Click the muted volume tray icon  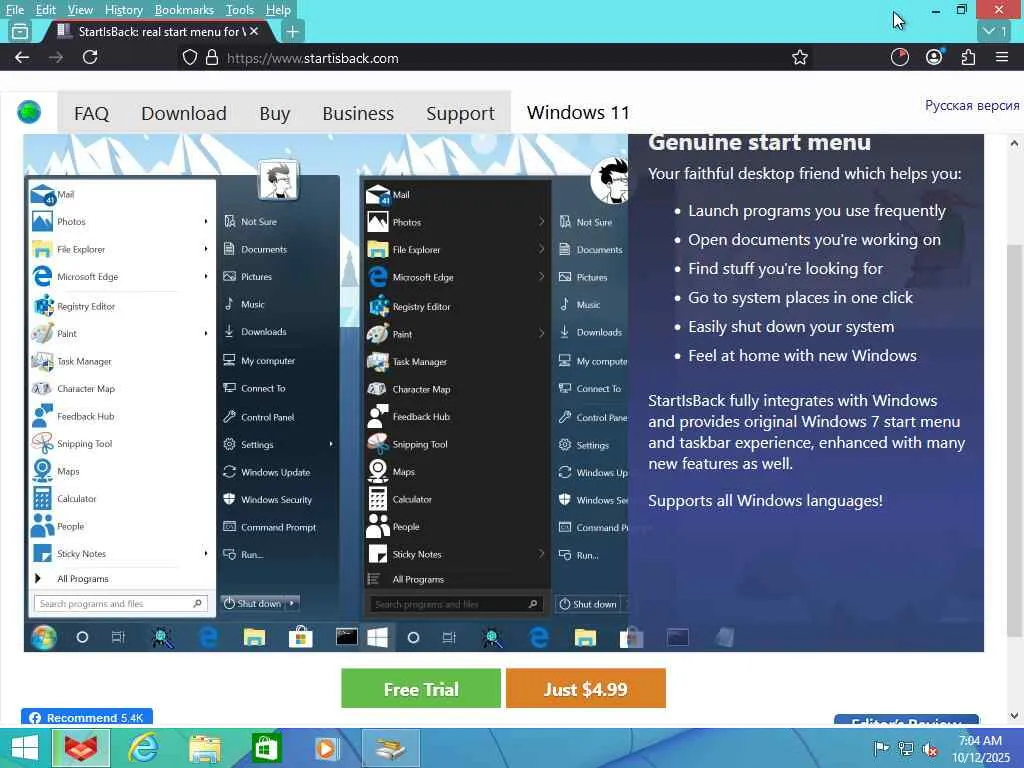point(930,748)
